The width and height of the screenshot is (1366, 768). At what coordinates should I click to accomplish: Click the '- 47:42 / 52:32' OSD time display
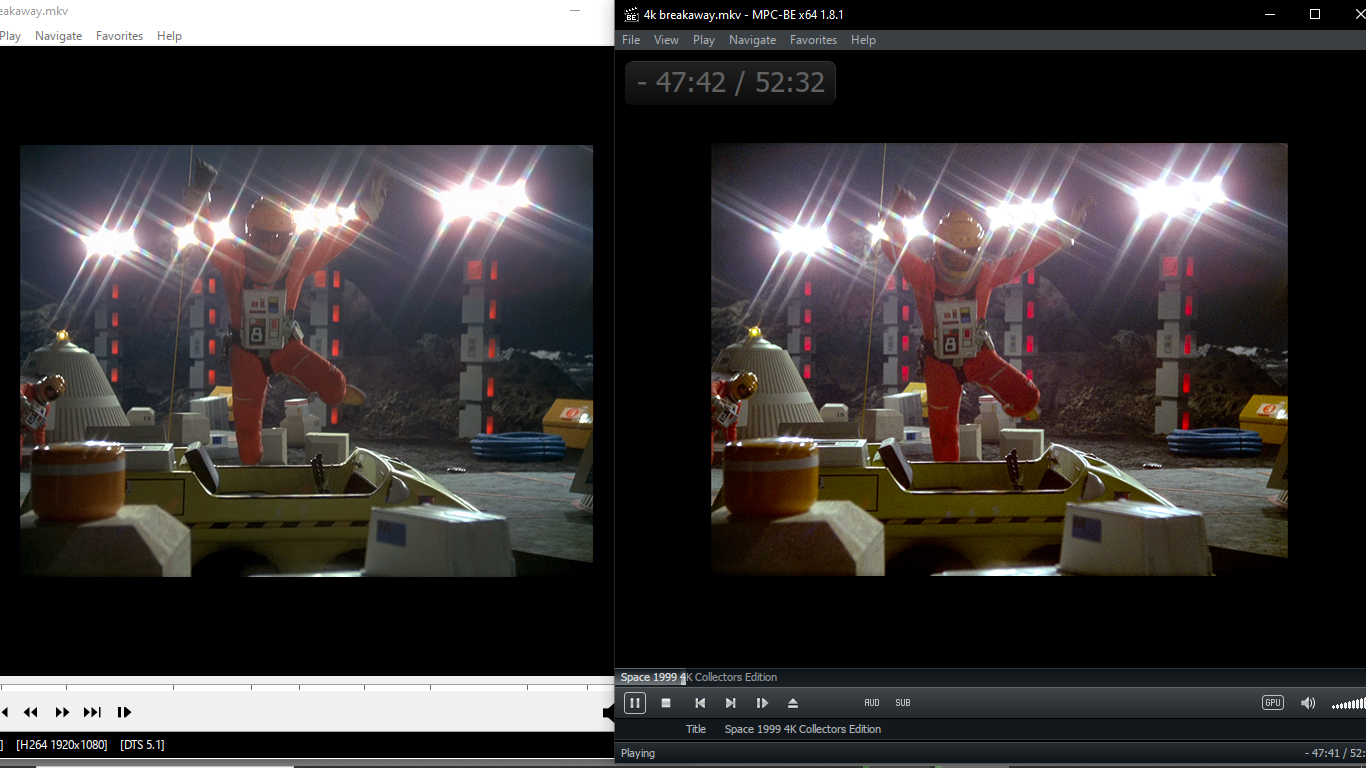point(730,82)
